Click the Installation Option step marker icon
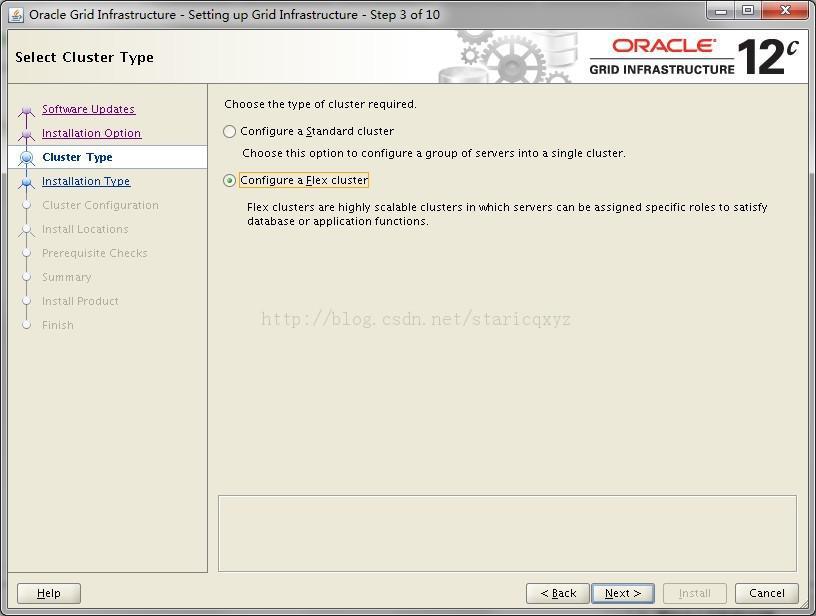This screenshot has height=616, width=816. (27, 135)
